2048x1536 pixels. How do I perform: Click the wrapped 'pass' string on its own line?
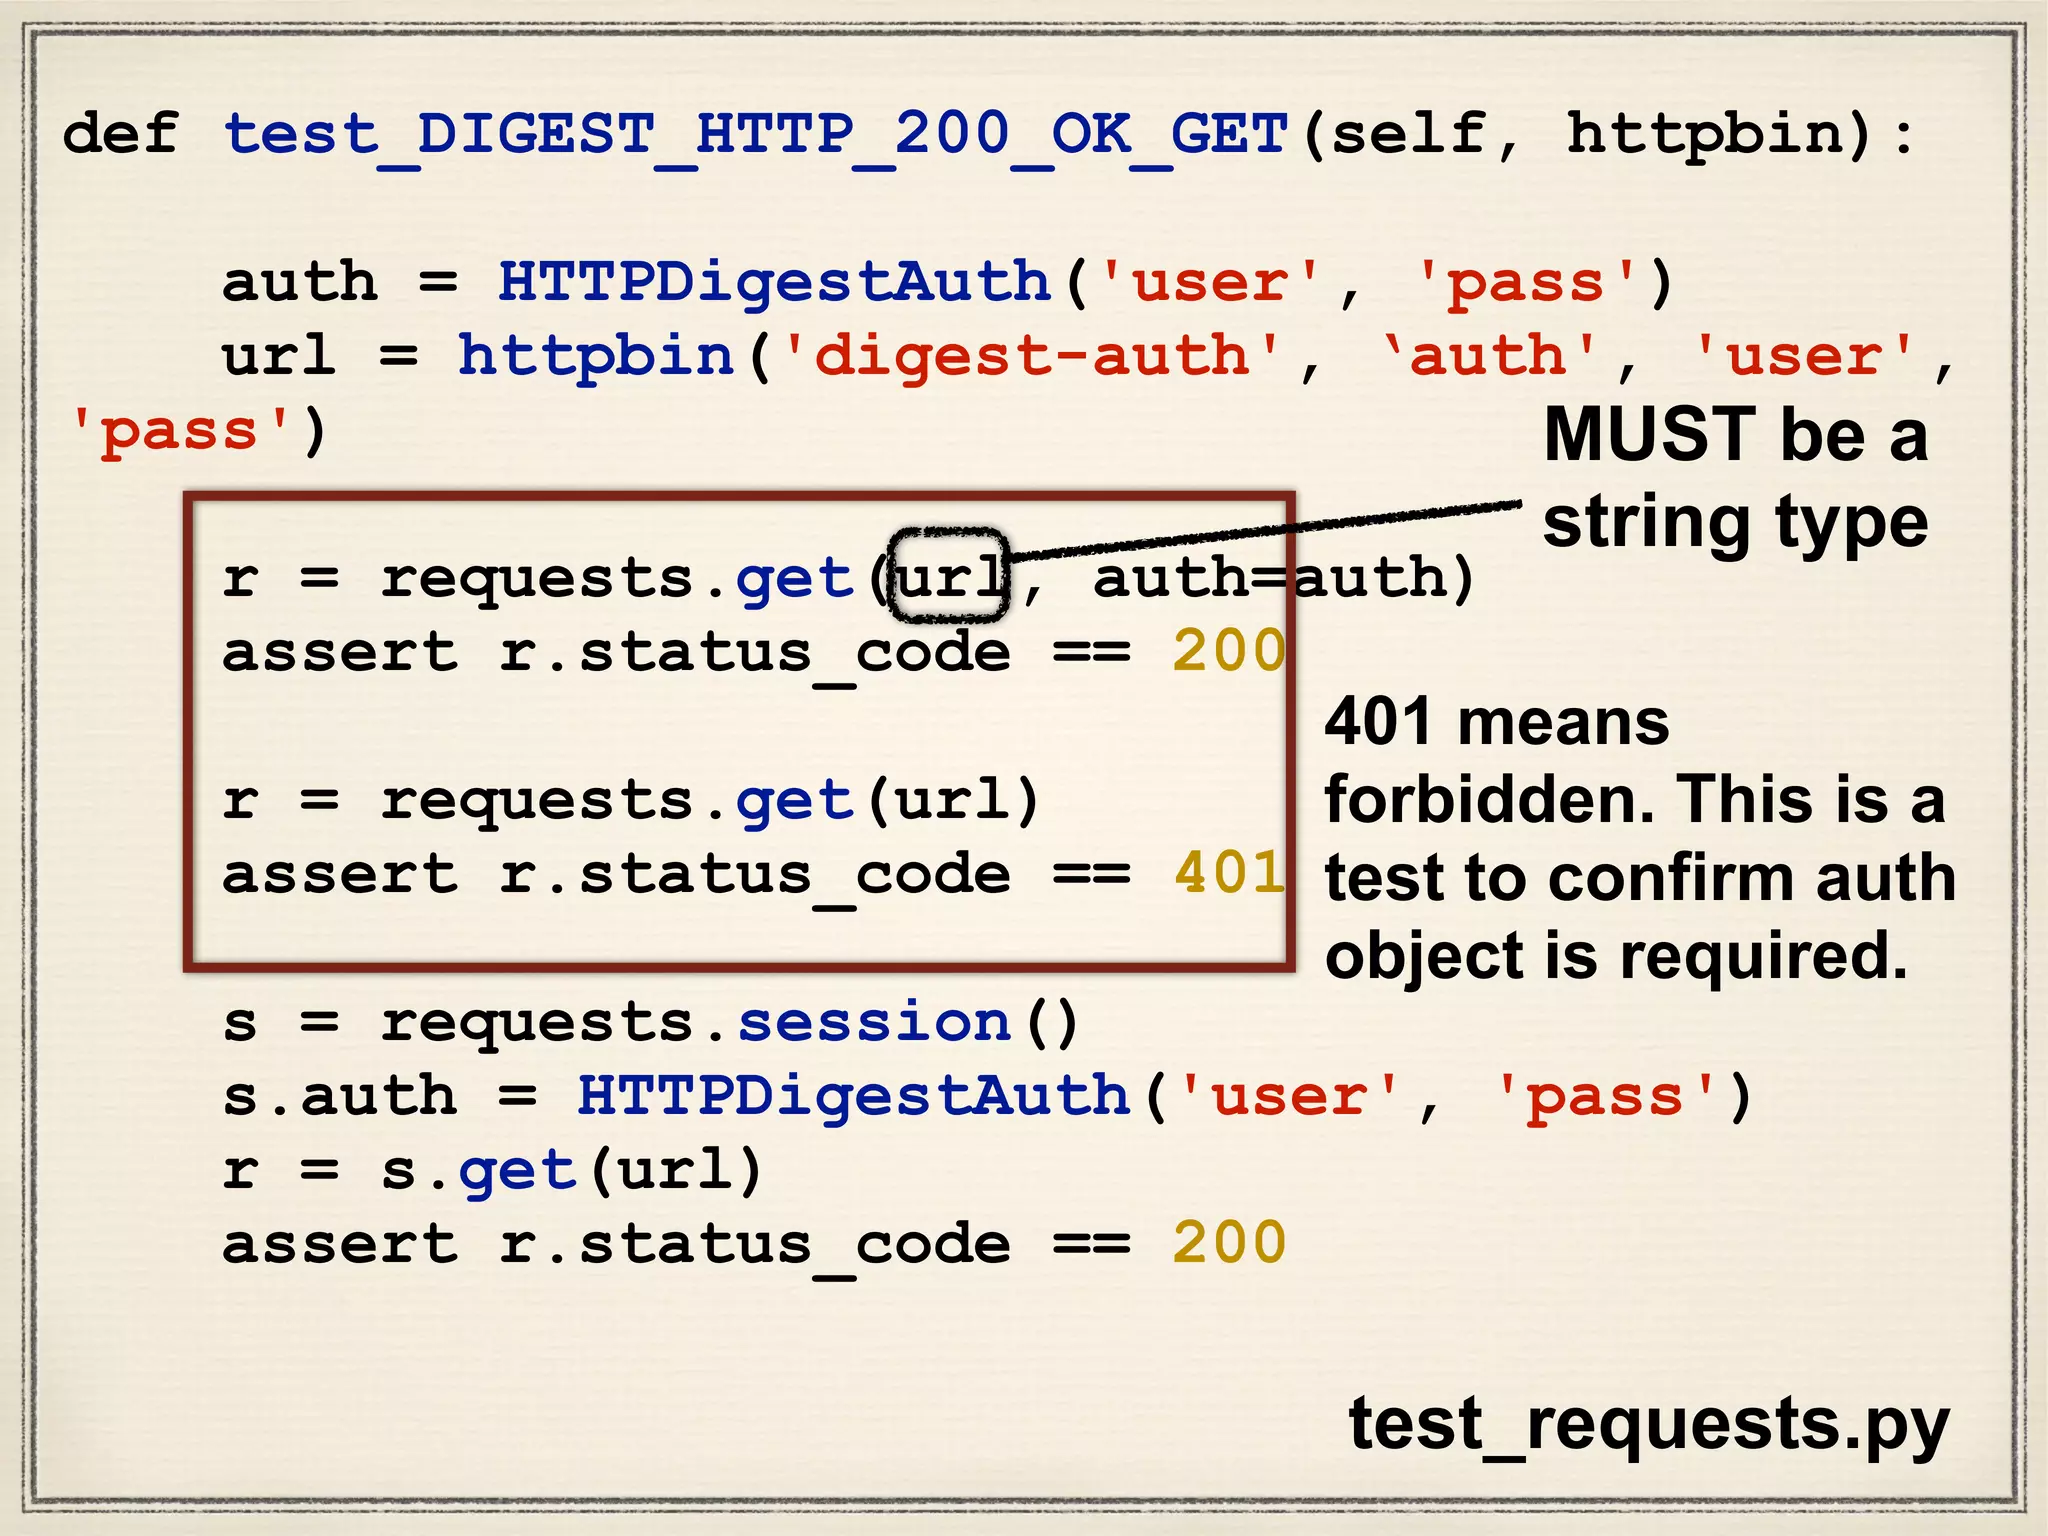(180, 431)
